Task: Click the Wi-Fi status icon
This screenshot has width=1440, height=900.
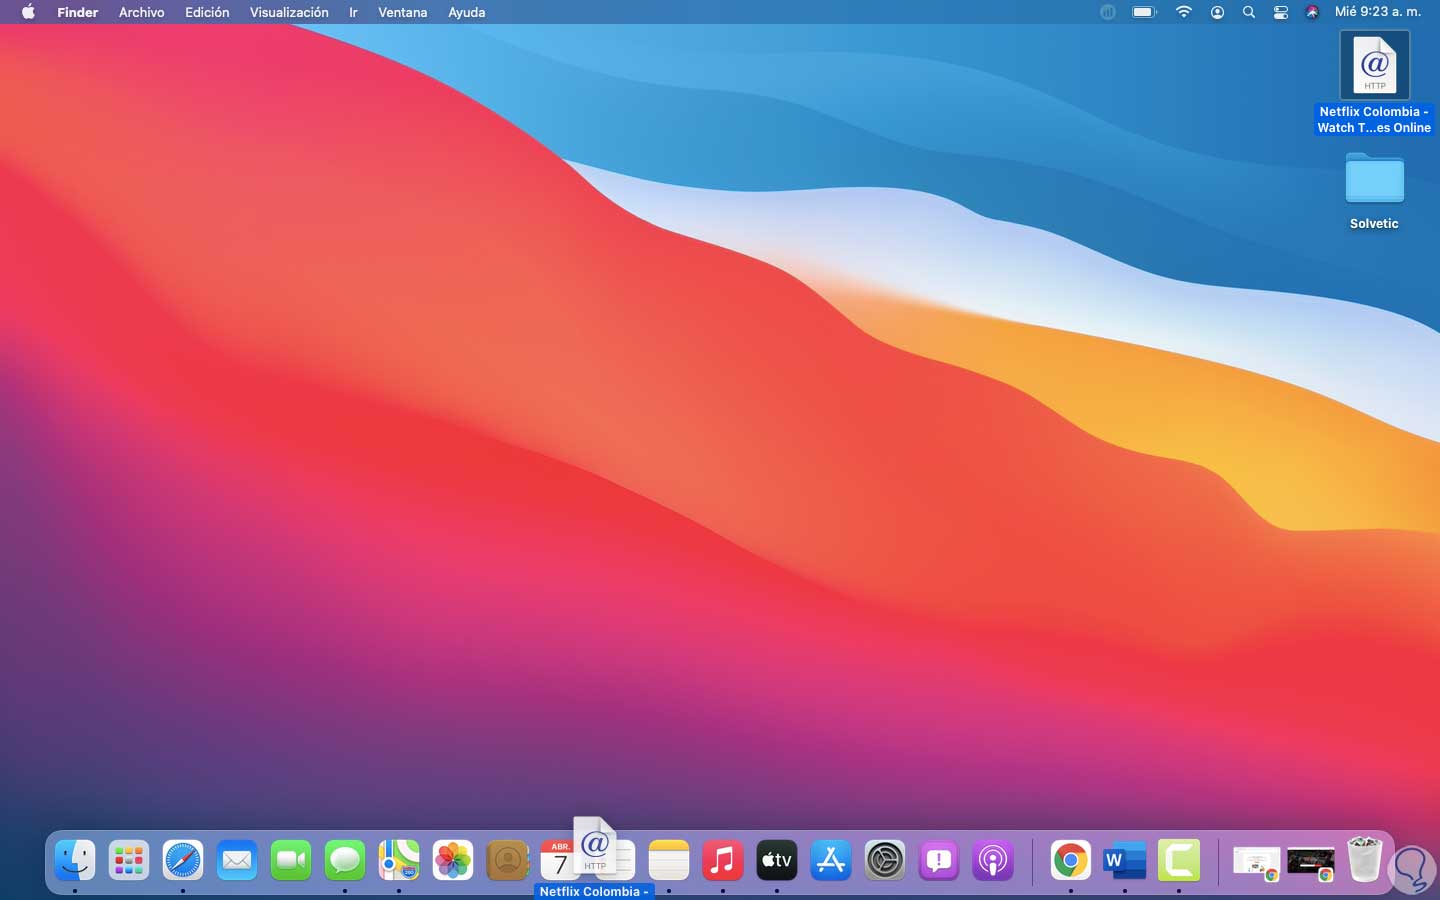Action: coord(1184,13)
